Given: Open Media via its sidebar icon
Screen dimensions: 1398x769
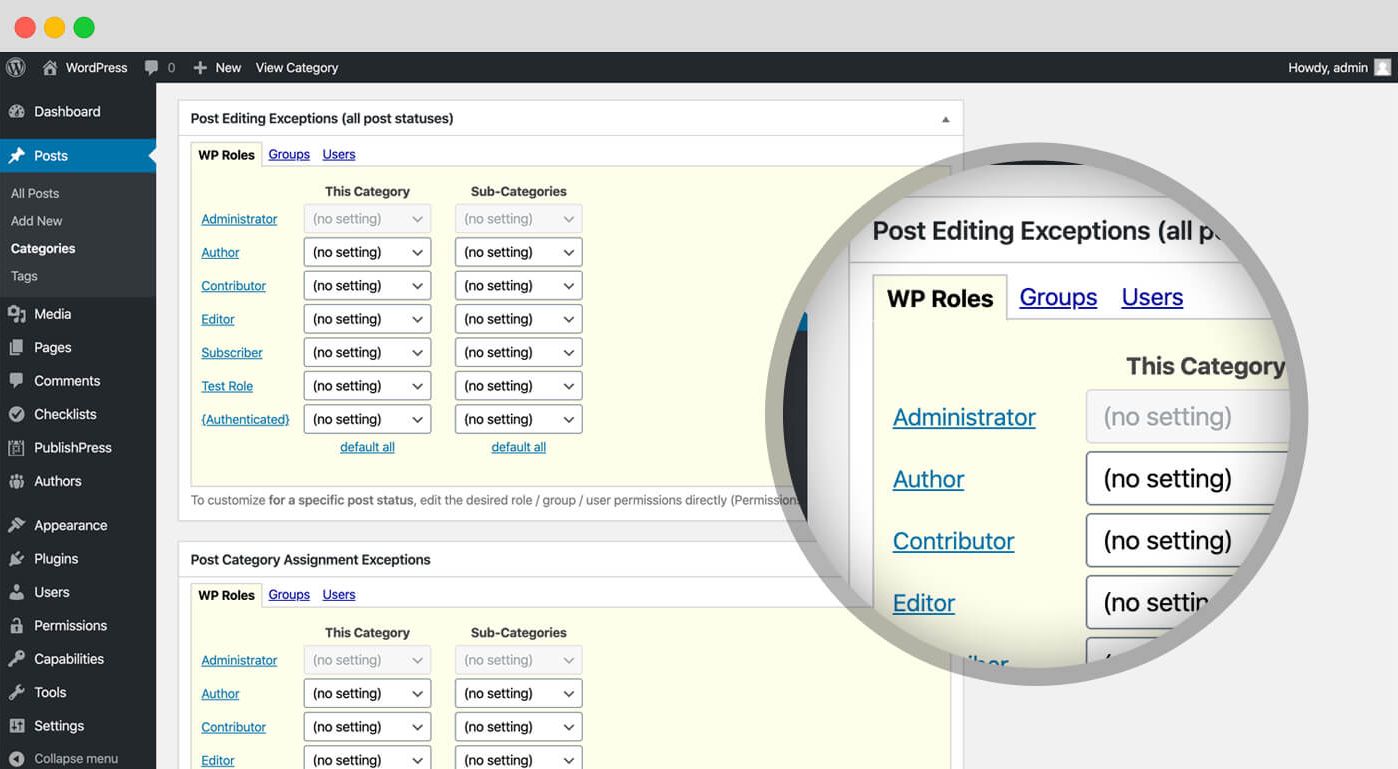Looking at the screenshot, I should pyautogui.click(x=17, y=314).
